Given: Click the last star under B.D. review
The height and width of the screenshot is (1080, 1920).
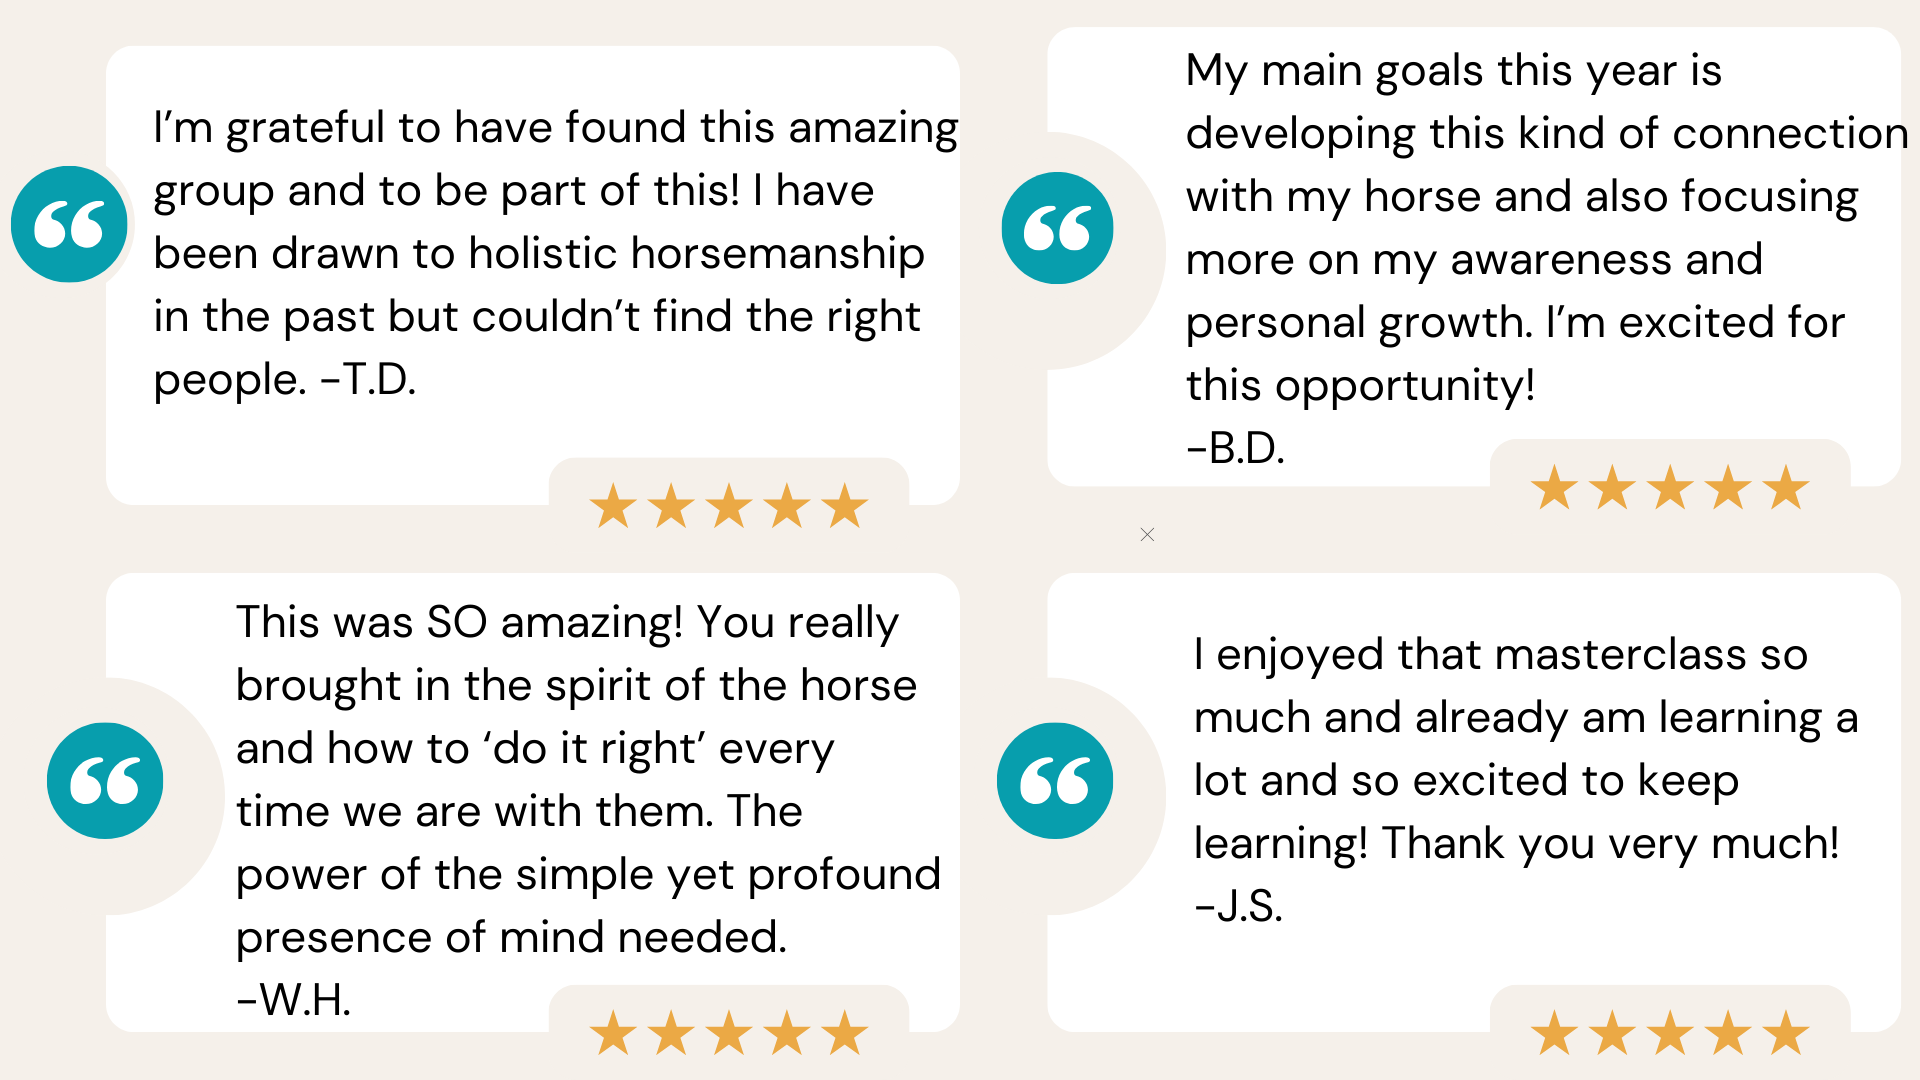Looking at the screenshot, I should coord(1786,487).
